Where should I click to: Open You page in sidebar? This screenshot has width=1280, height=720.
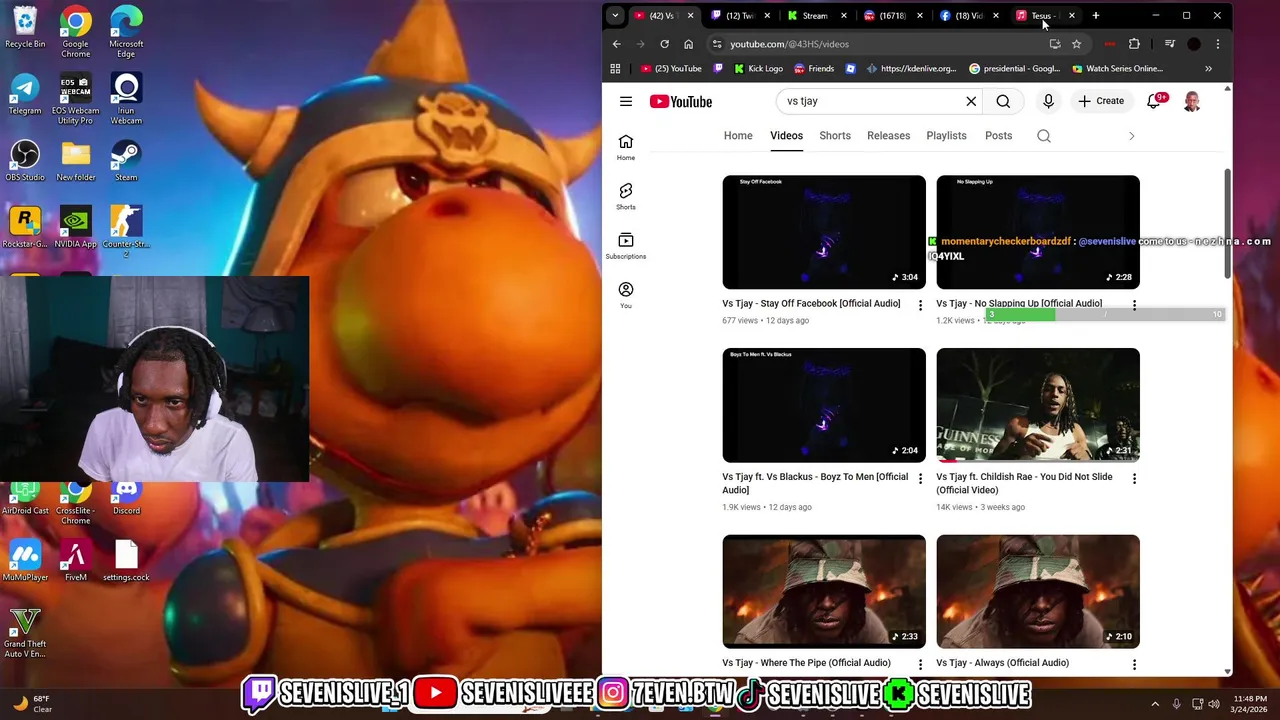[626, 295]
